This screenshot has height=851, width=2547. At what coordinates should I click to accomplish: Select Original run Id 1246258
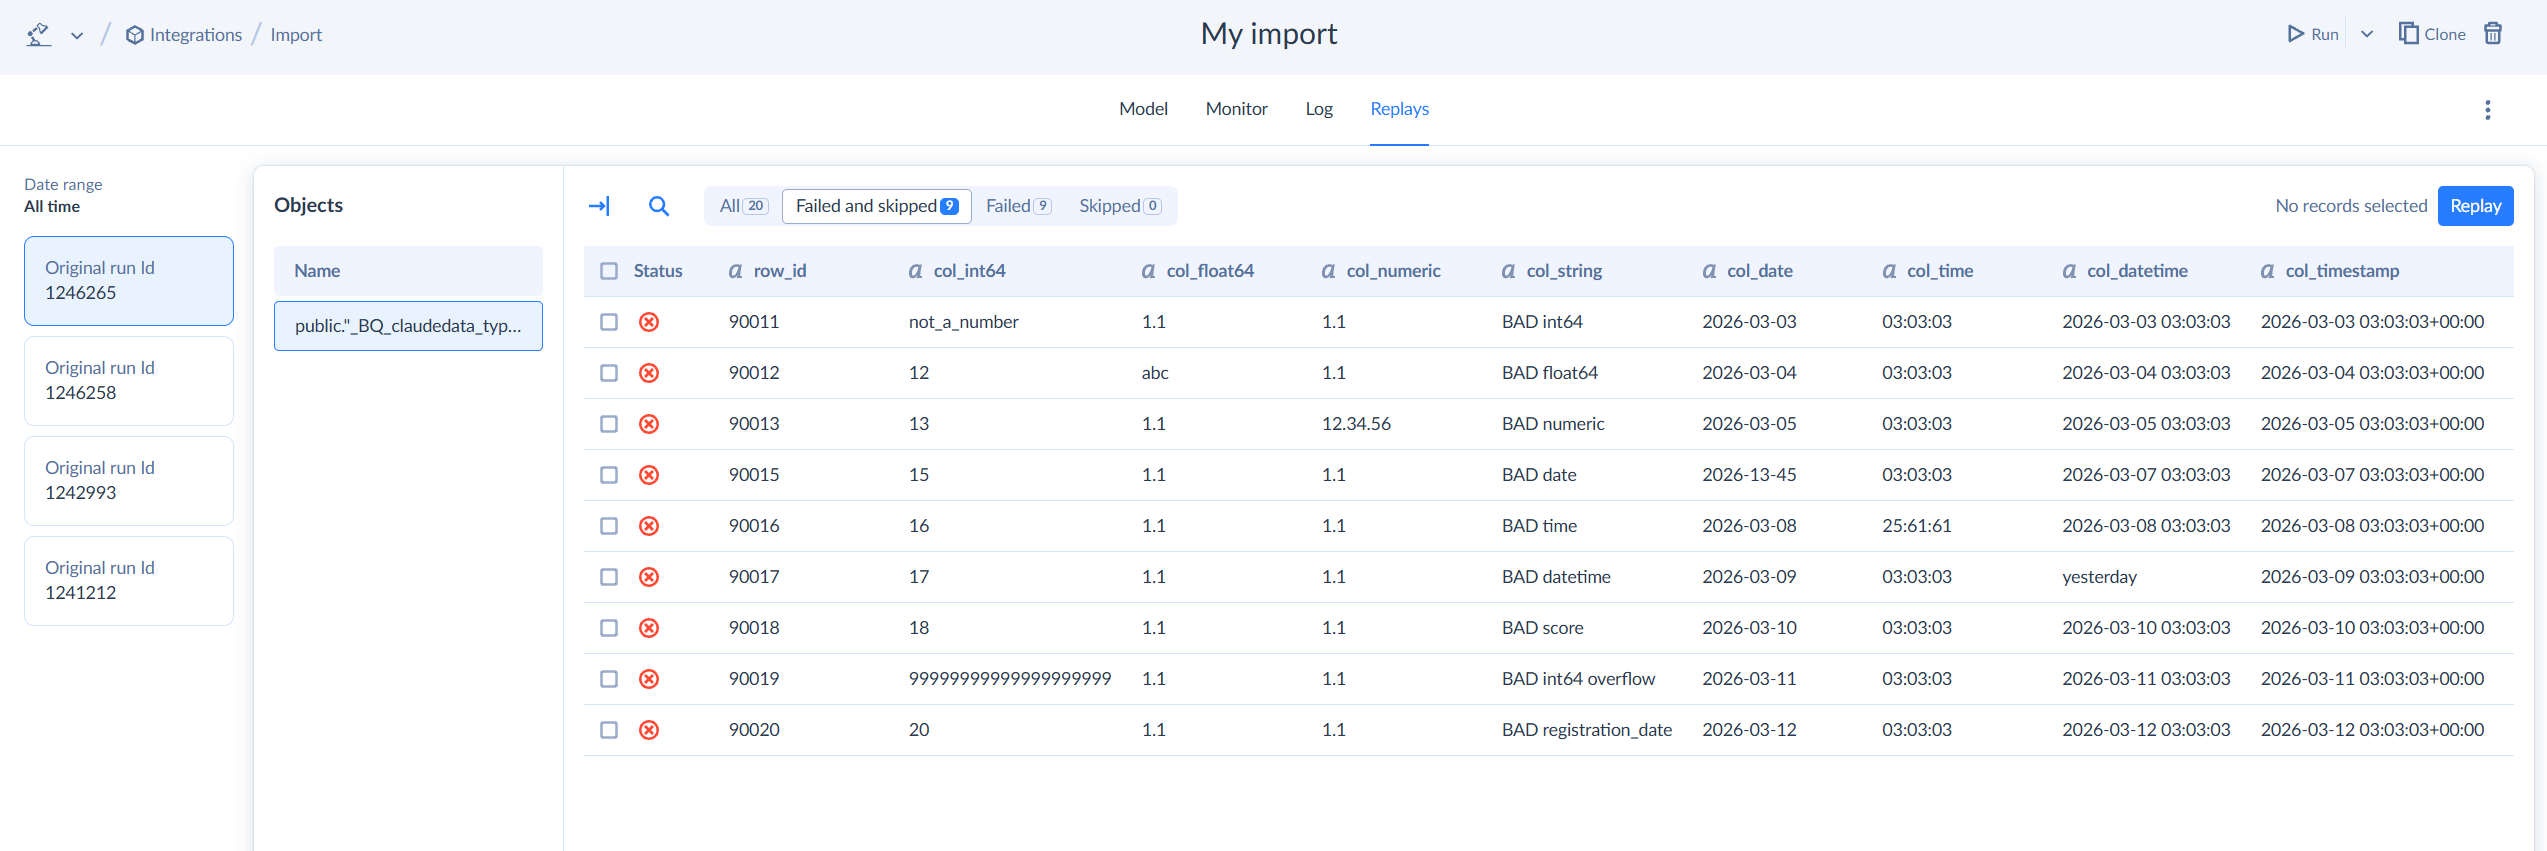point(129,381)
